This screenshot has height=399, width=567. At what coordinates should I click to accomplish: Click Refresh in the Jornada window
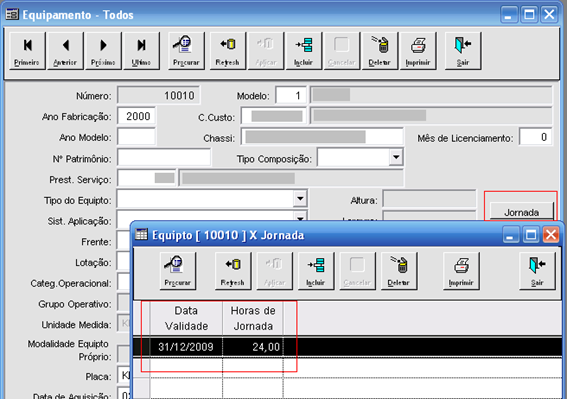click(233, 271)
